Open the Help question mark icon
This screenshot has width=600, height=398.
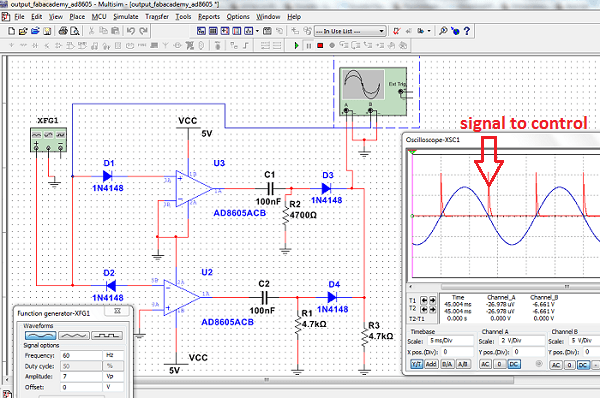467,31
